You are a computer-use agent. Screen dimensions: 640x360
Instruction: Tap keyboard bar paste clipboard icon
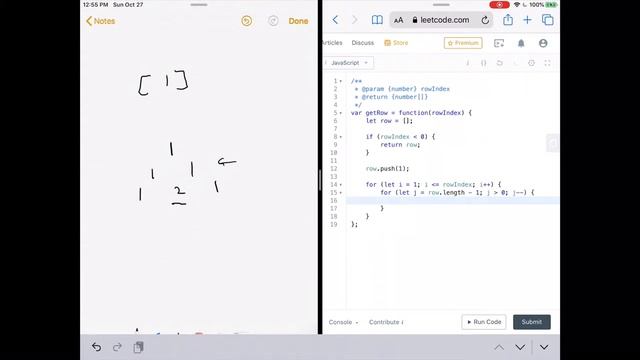138,347
